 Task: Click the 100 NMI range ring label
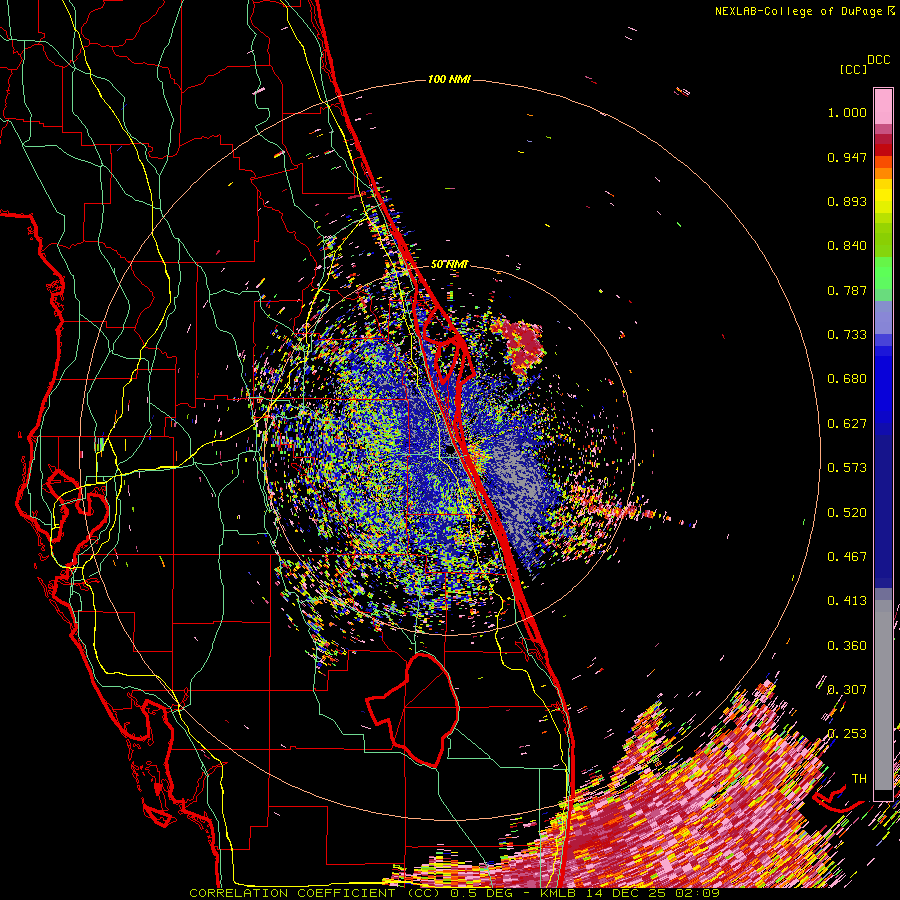point(449,79)
